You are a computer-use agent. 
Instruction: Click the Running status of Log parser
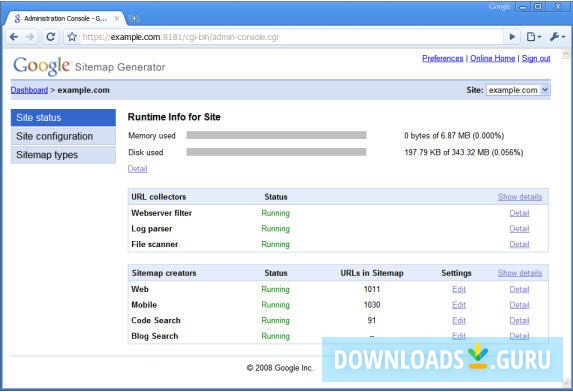[x=276, y=229]
